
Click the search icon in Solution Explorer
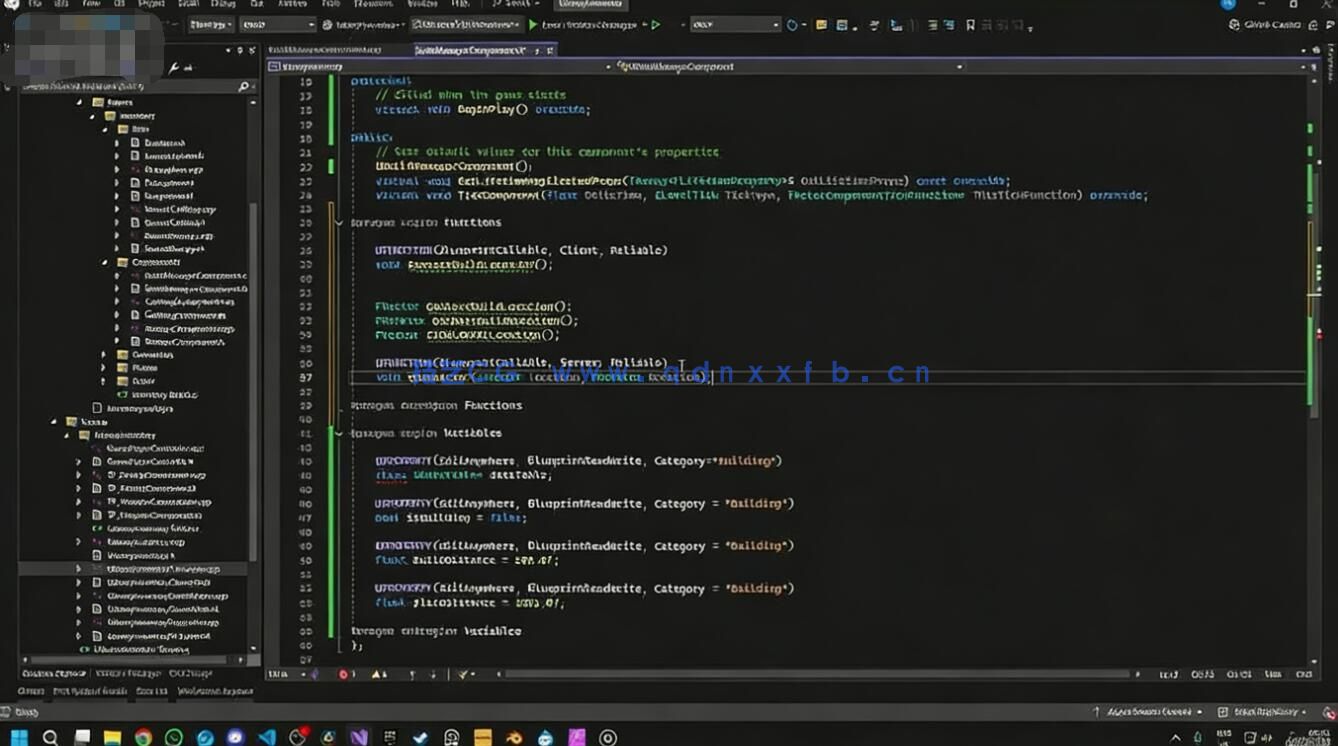pos(245,87)
